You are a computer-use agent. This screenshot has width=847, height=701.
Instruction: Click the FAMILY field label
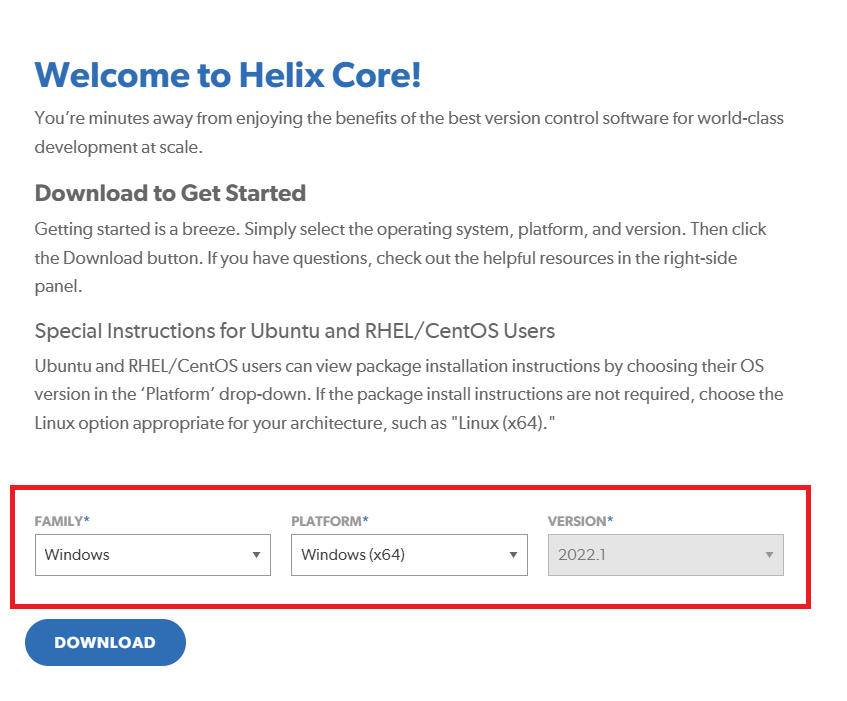pos(62,521)
